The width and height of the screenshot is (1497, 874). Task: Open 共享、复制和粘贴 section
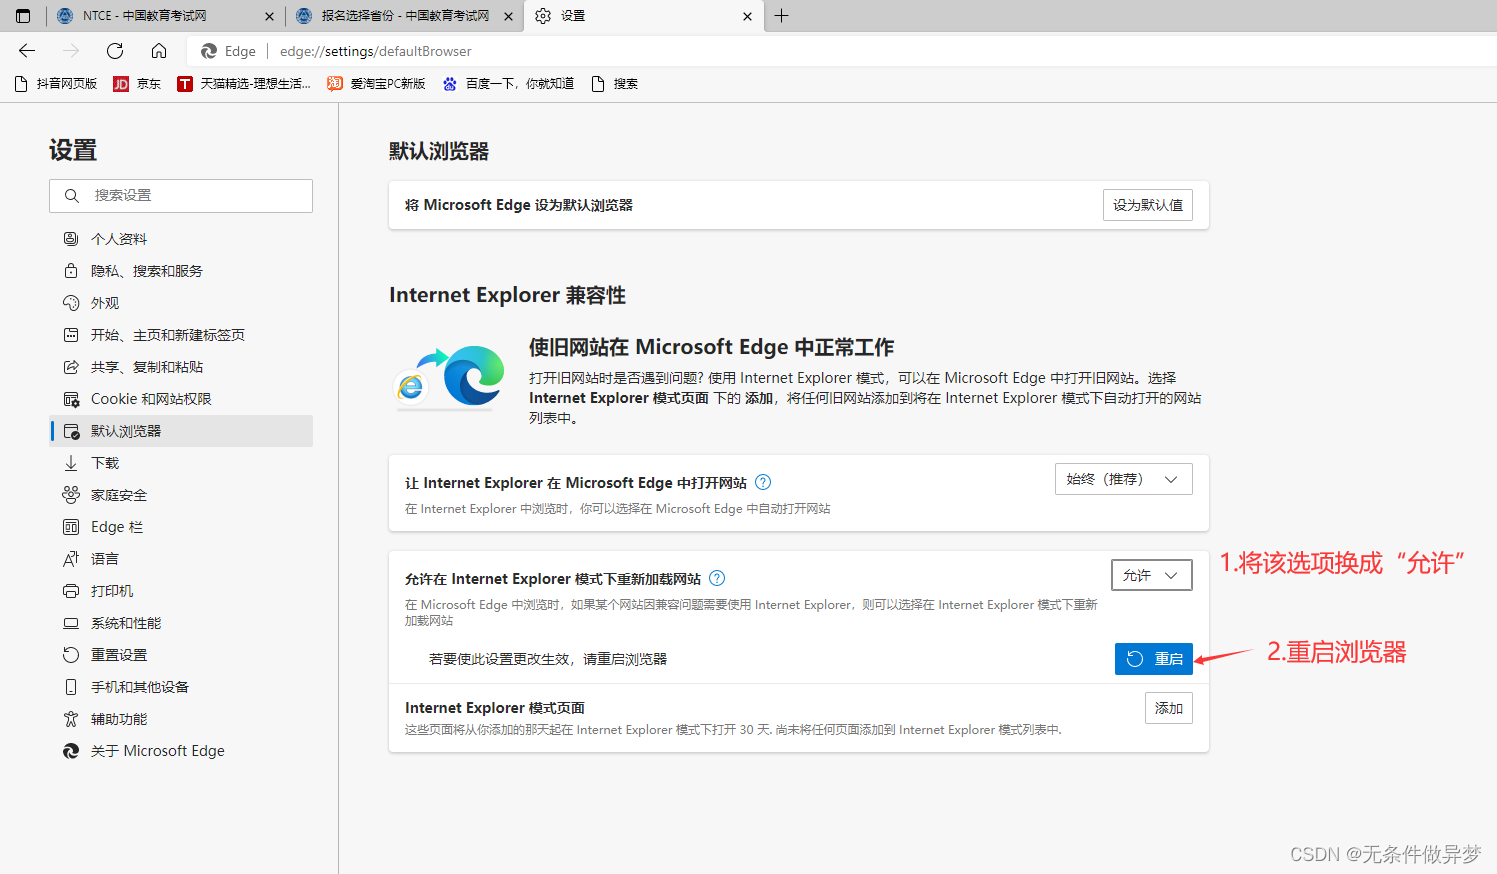point(181,367)
